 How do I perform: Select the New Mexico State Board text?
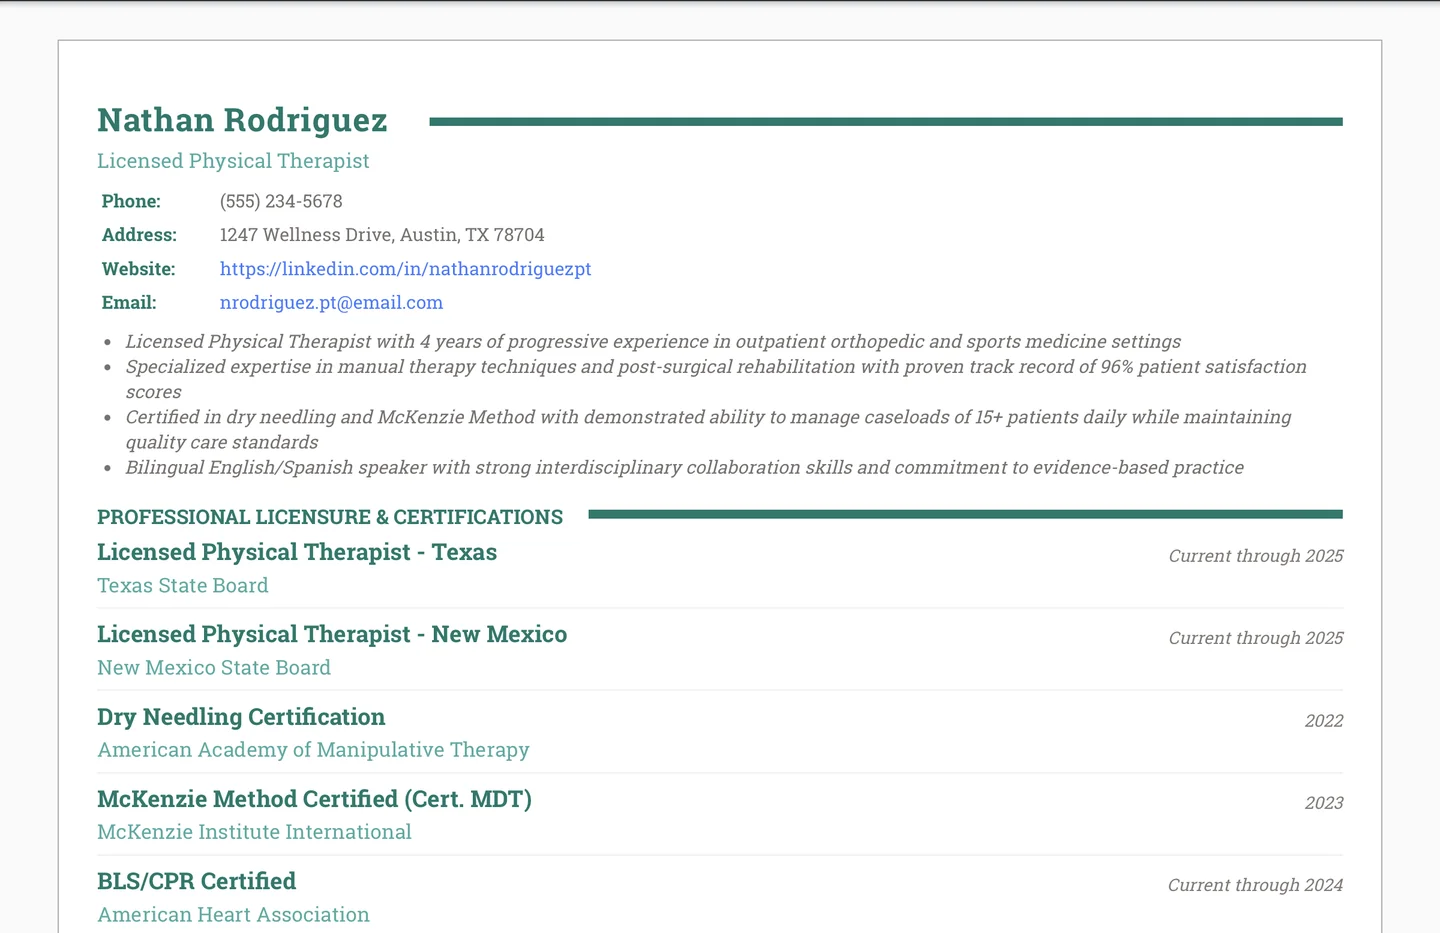214,667
